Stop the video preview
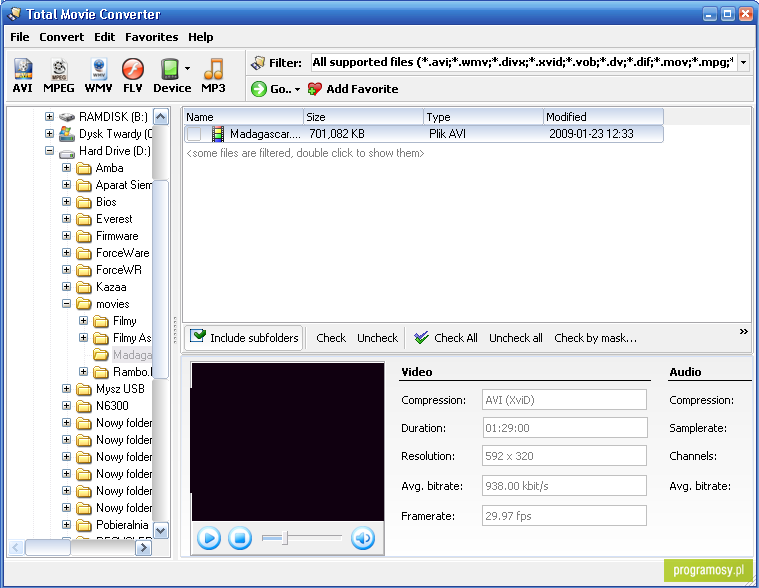The width and height of the screenshot is (759, 588). [240, 538]
